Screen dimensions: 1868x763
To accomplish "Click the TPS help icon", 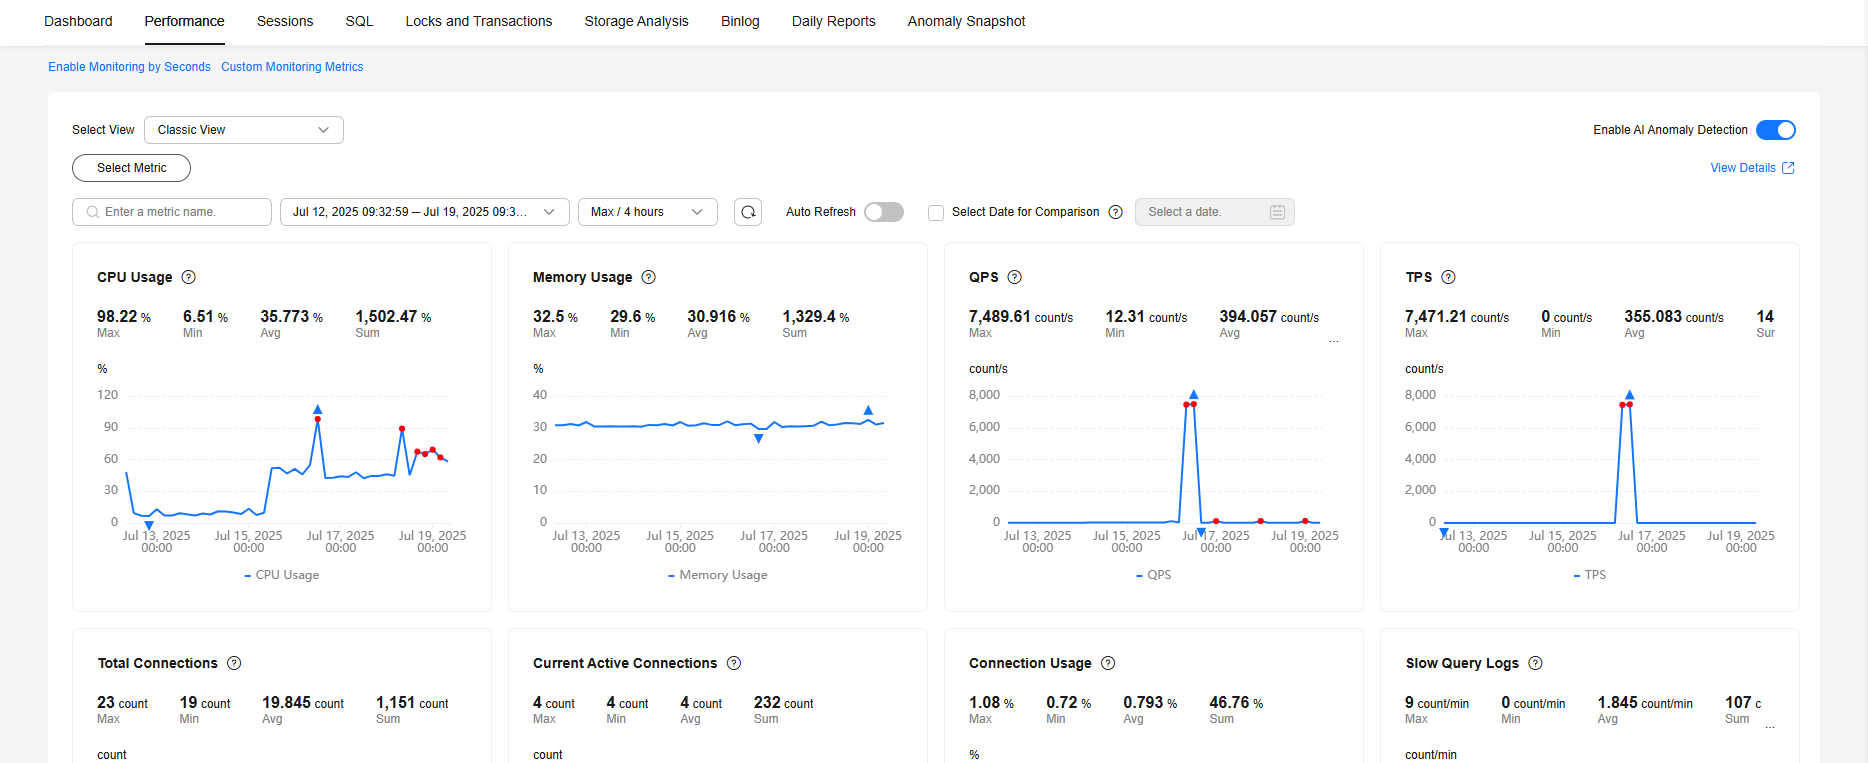I will [1448, 277].
